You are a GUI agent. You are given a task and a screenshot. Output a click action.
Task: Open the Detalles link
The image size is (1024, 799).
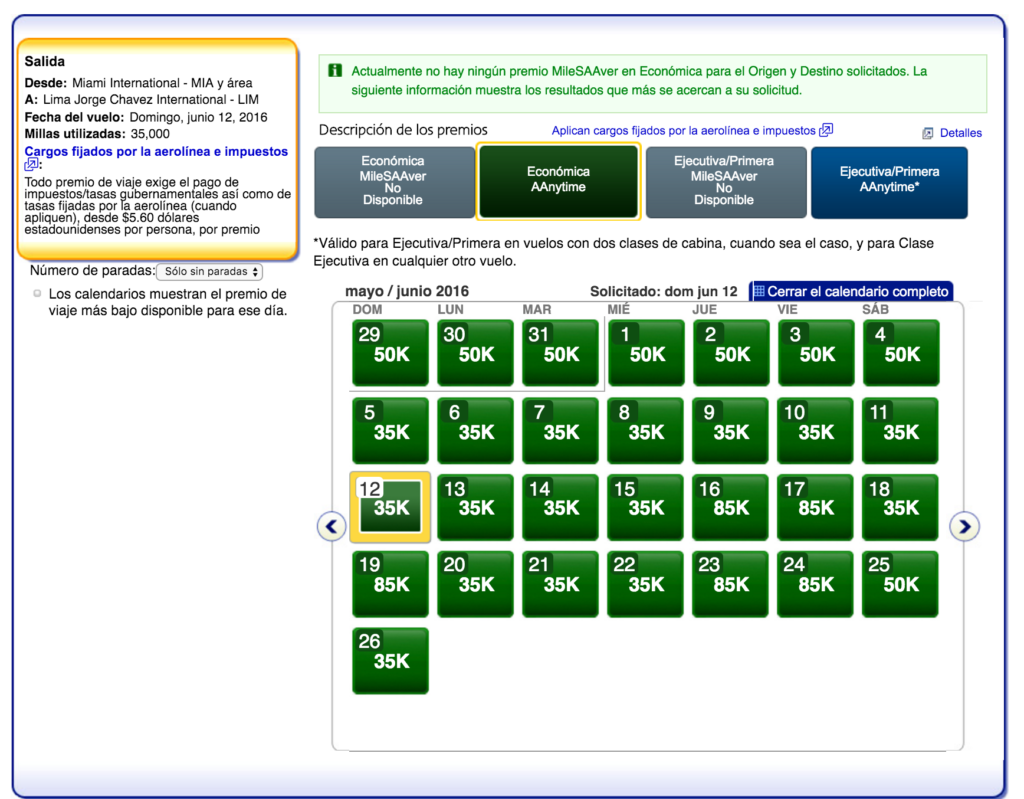(961, 133)
